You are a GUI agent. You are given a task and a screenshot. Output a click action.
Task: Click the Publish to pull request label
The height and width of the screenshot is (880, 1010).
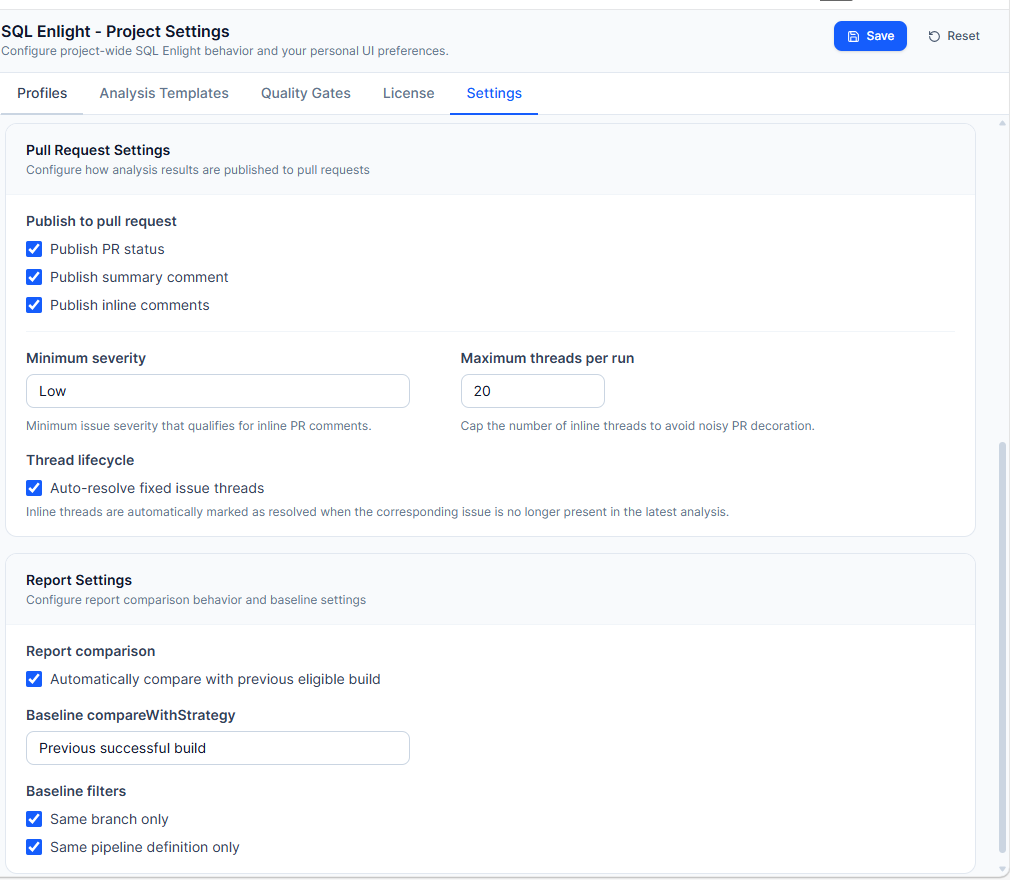pyautogui.click(x=101, y=222)
